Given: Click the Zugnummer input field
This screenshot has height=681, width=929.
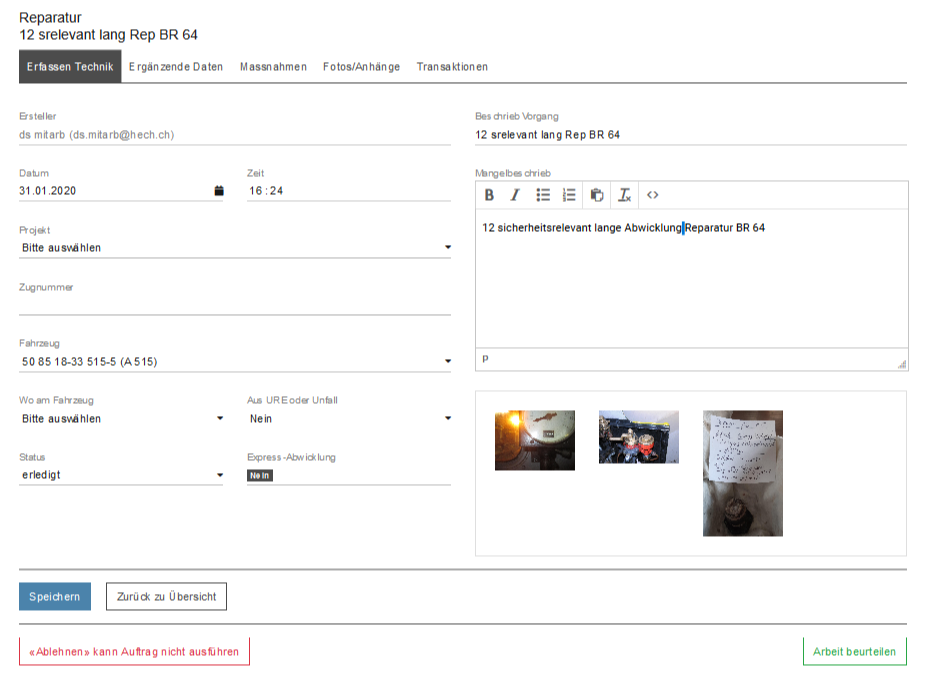Looking at the screenshot, I should click(x=235, y=305).
